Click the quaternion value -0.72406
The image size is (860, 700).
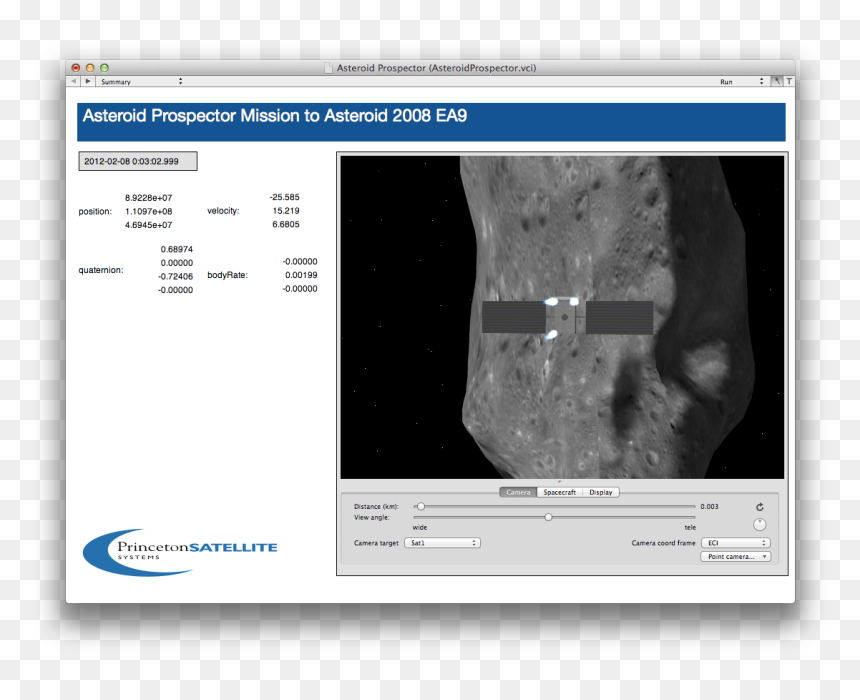click(x=176, y=276)
